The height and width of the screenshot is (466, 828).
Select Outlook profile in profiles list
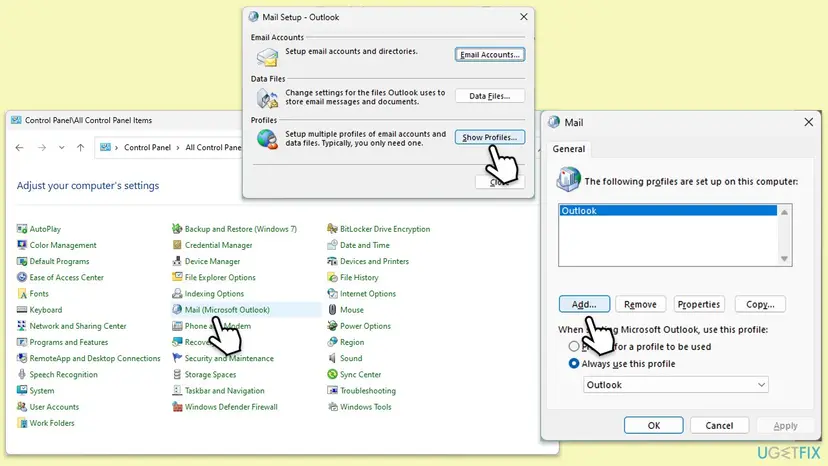pos(668,210)
